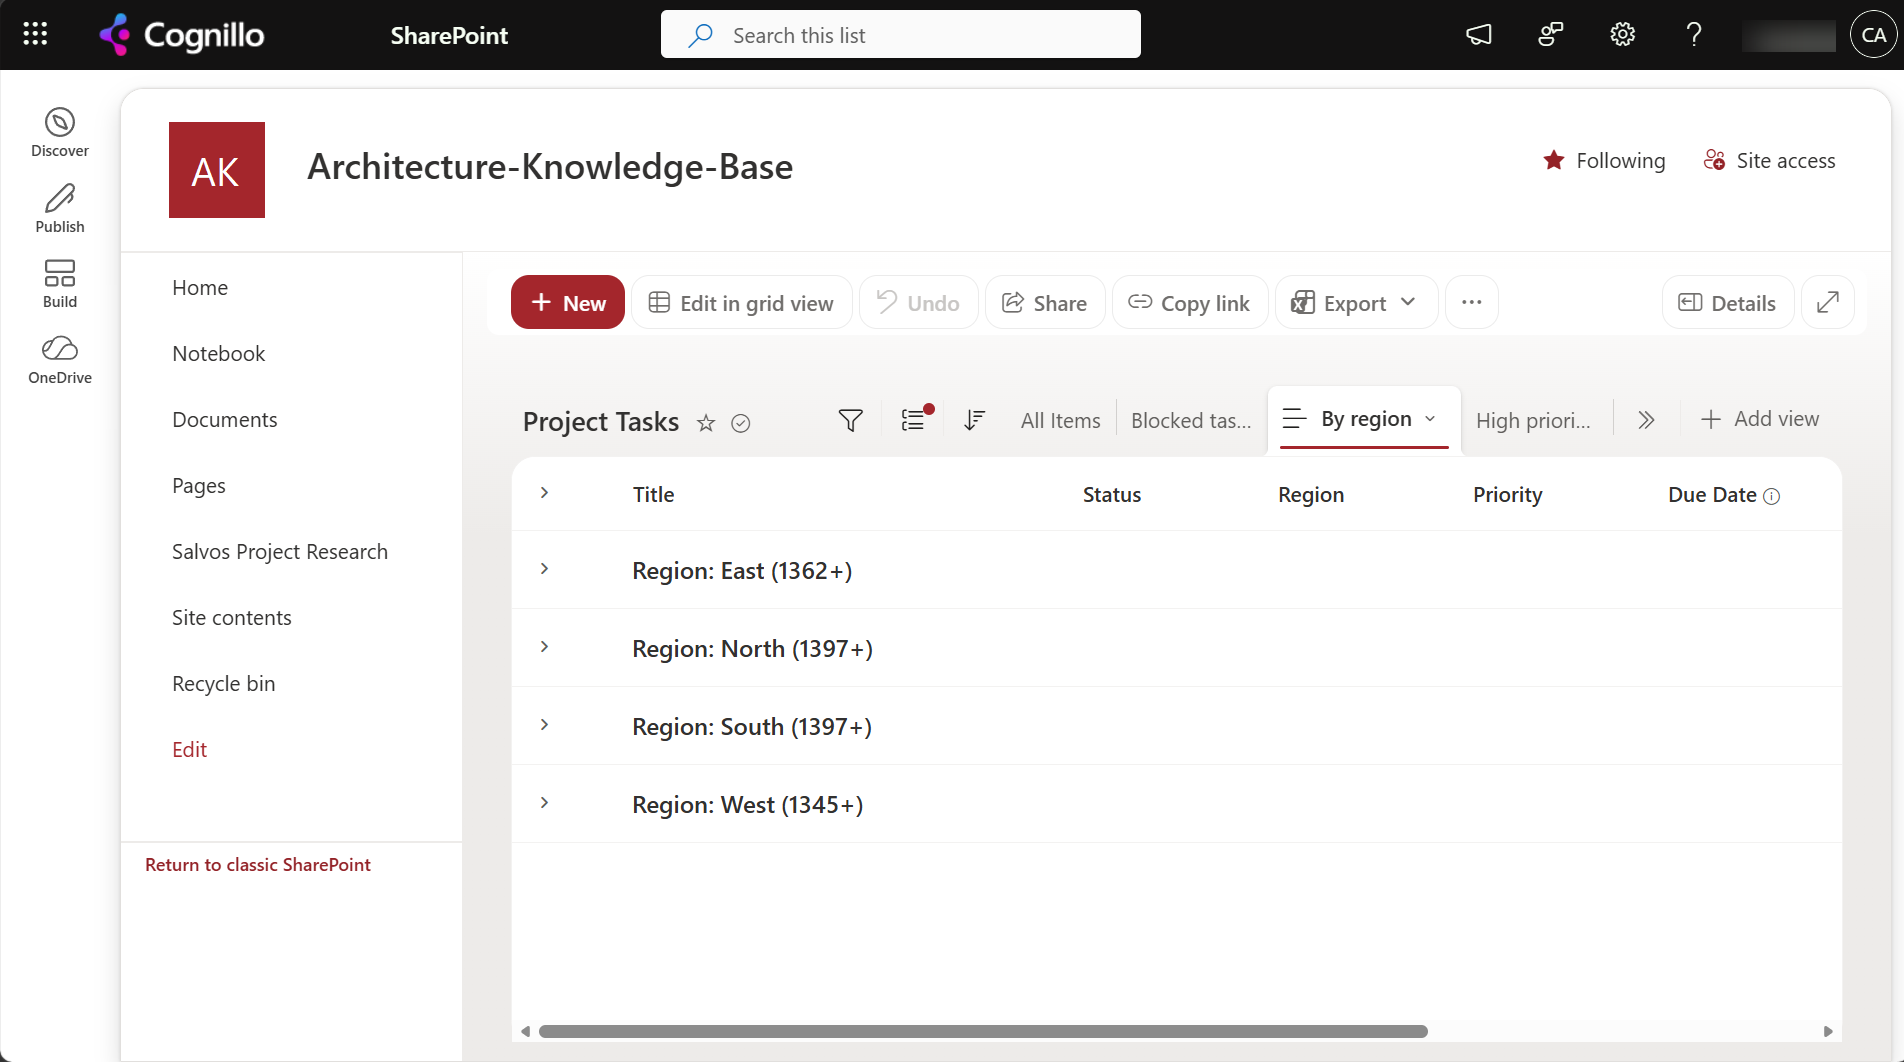Image resolution: width=1904 pixels, height=1062 pixels.
Task: Open the Details pane
Action: click(x=1728, y=302)
